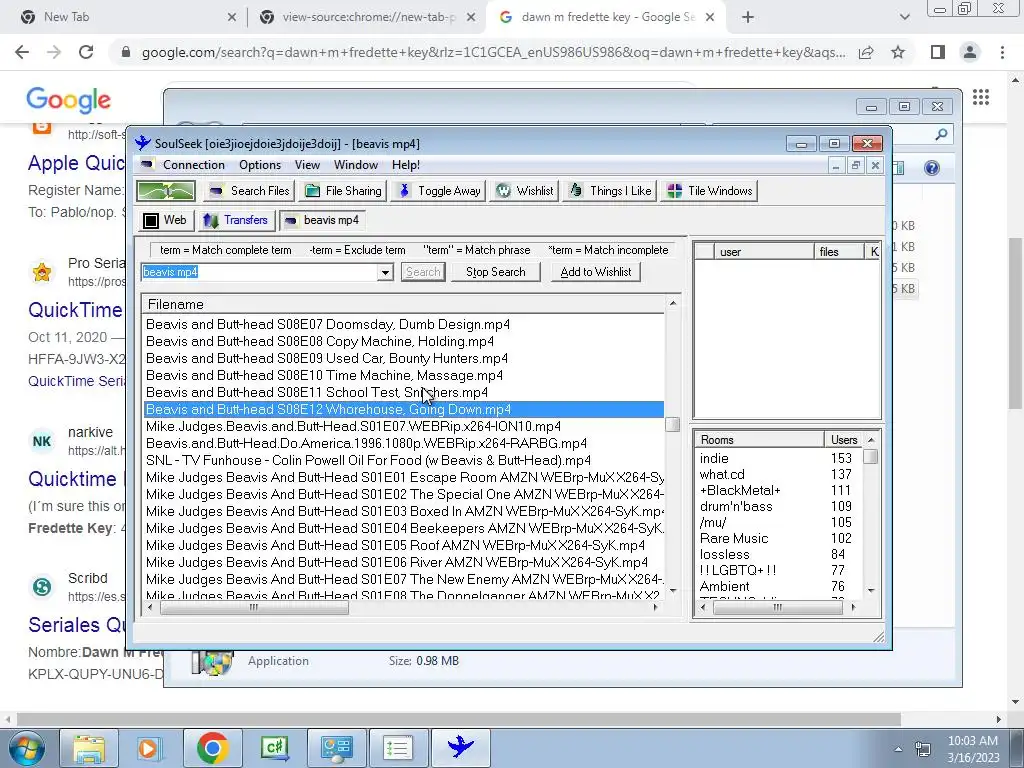Screen dimensions: 1024x768
Task: Click the SoulSeek menu bar document icon
Action: click(x=147, y=165)
